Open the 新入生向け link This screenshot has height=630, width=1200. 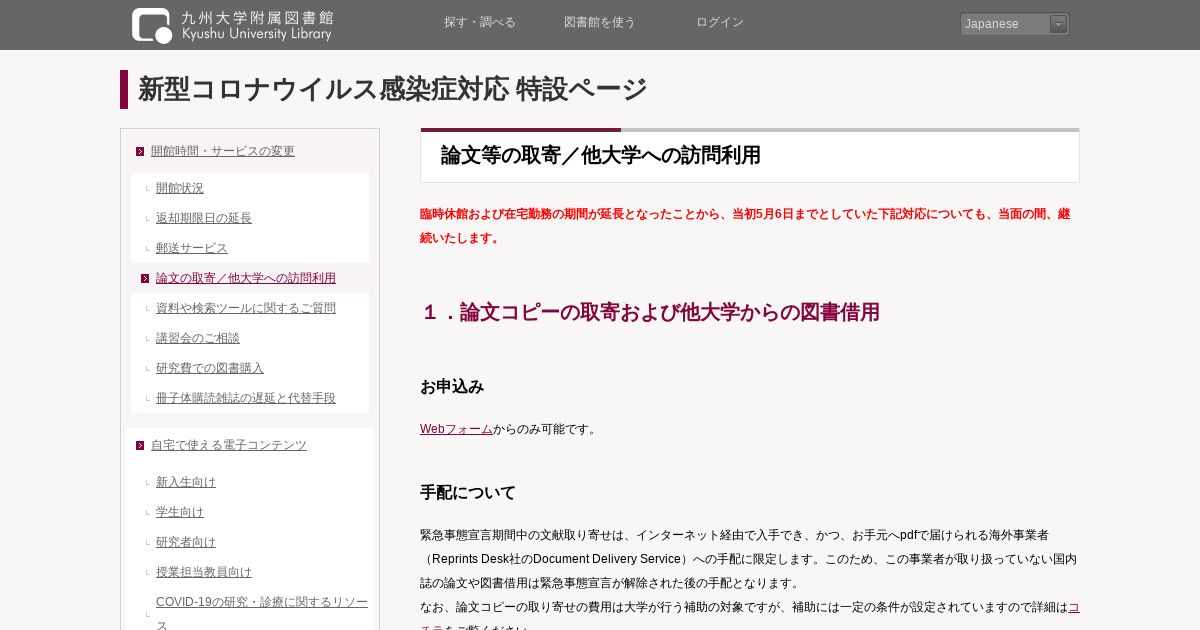tap(186, 482)
